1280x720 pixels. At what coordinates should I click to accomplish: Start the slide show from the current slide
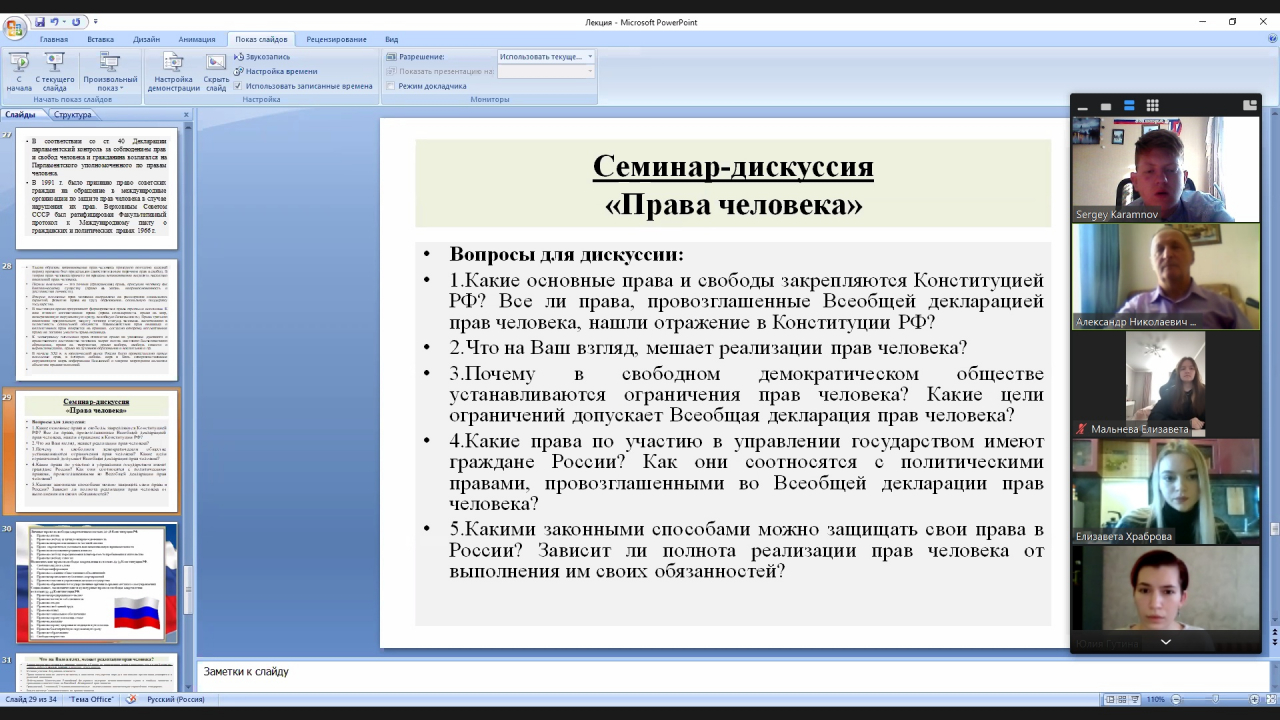coord(55,72)
